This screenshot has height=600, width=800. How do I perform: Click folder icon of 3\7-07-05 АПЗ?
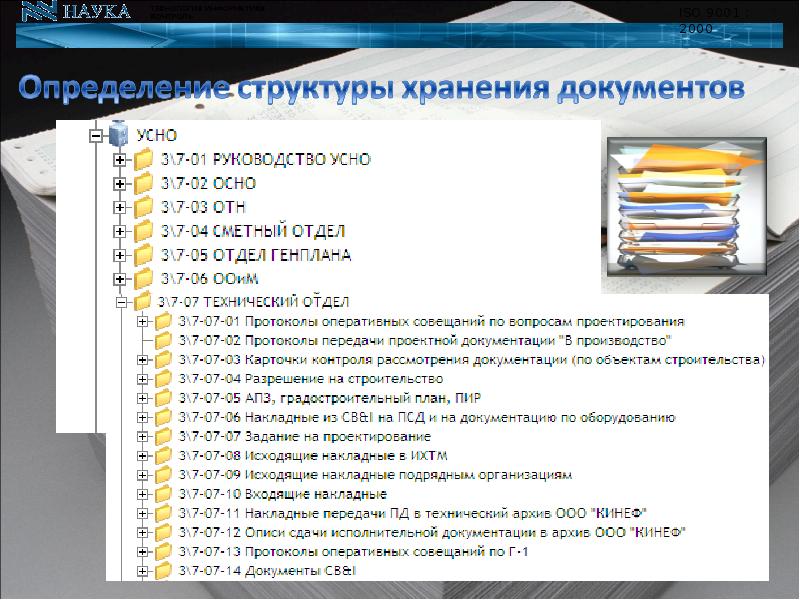click(x=163, y=398)
